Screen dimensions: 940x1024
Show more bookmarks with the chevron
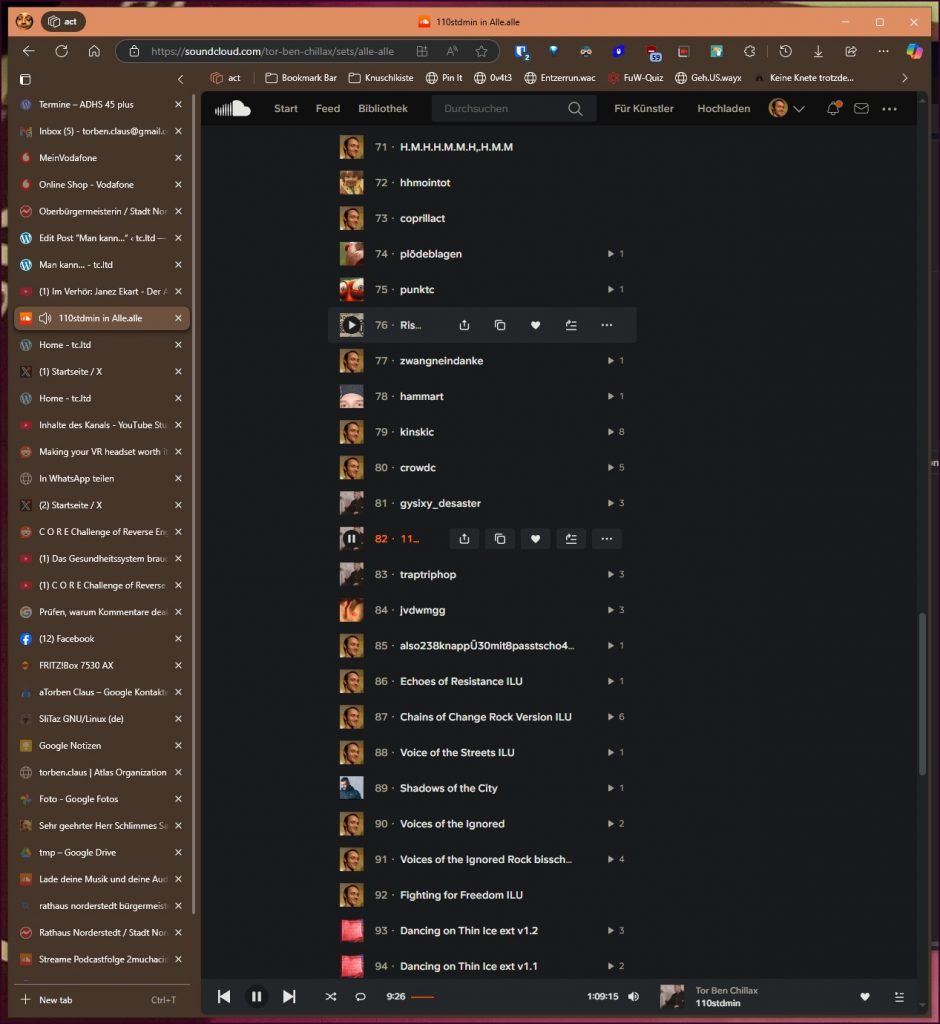coord(905,78)
